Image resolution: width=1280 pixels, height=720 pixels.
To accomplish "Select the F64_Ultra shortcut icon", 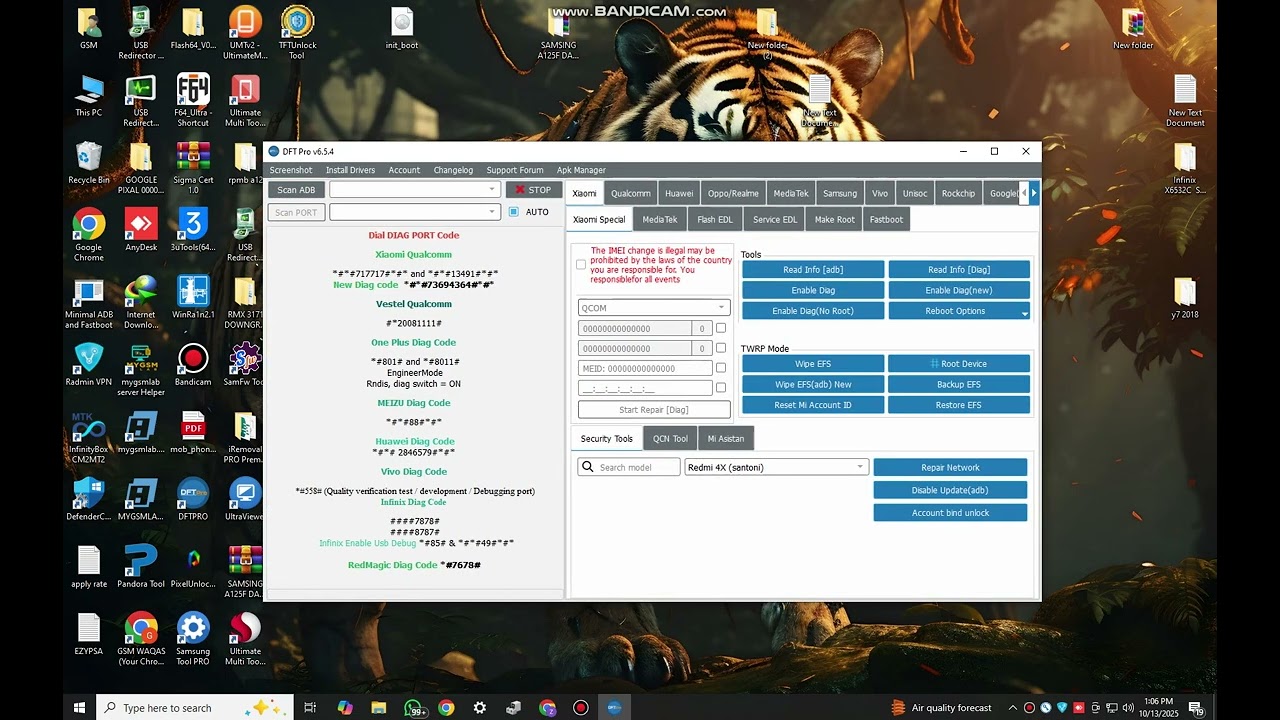I will [193, 89].
